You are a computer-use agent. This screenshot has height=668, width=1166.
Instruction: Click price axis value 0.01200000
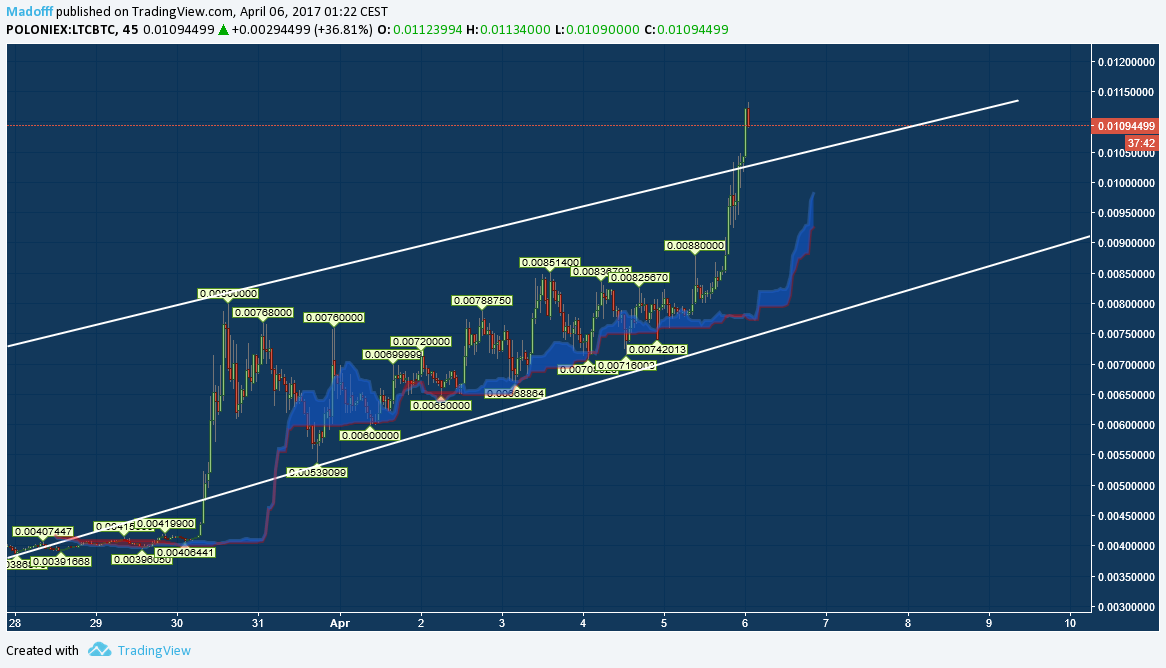click(x=1127, y=62)
